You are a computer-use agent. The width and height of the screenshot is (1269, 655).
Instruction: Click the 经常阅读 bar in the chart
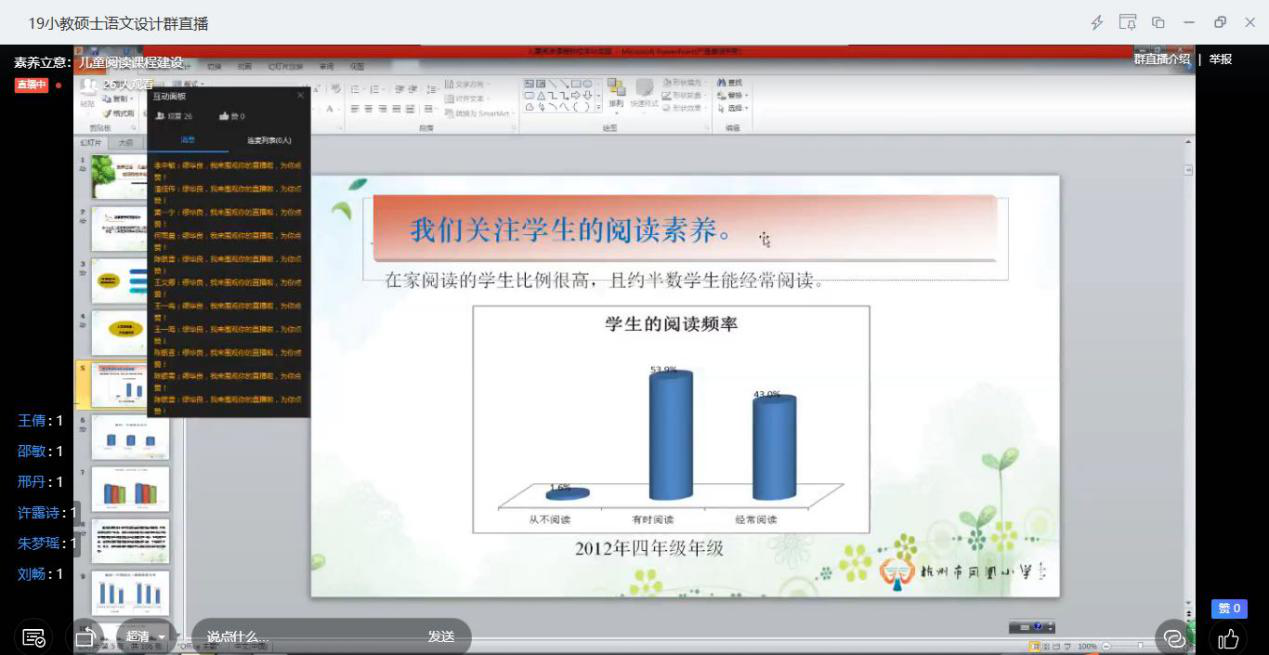tap(774, 447)
